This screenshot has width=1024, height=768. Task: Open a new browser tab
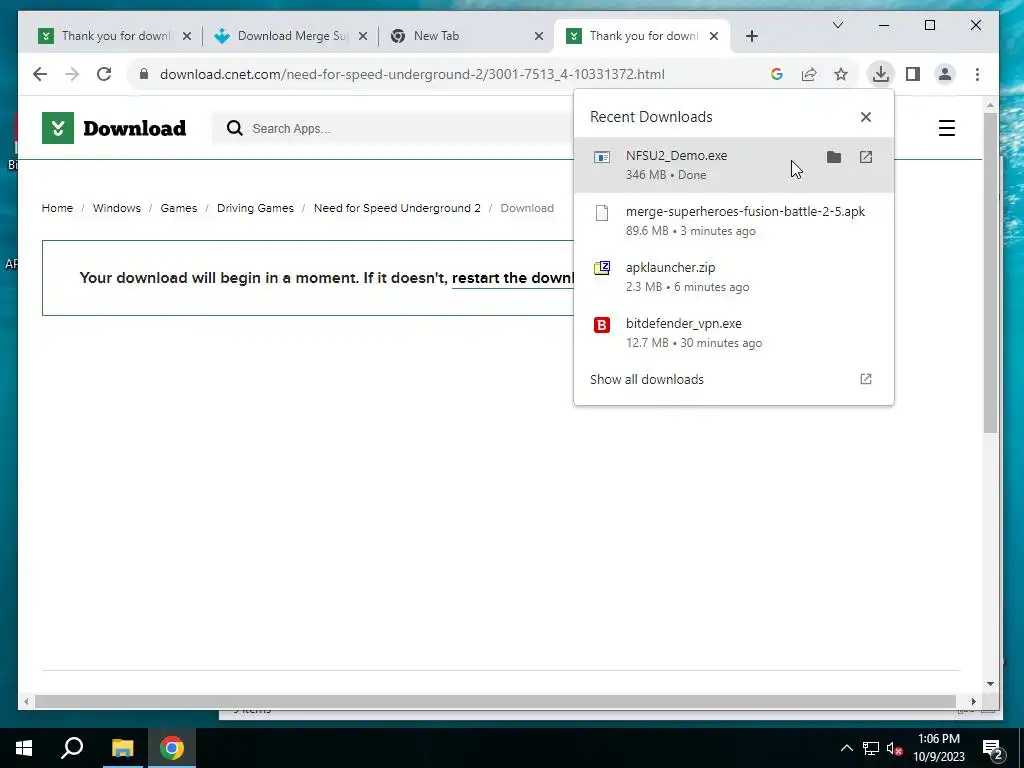[x=752, y=36]
